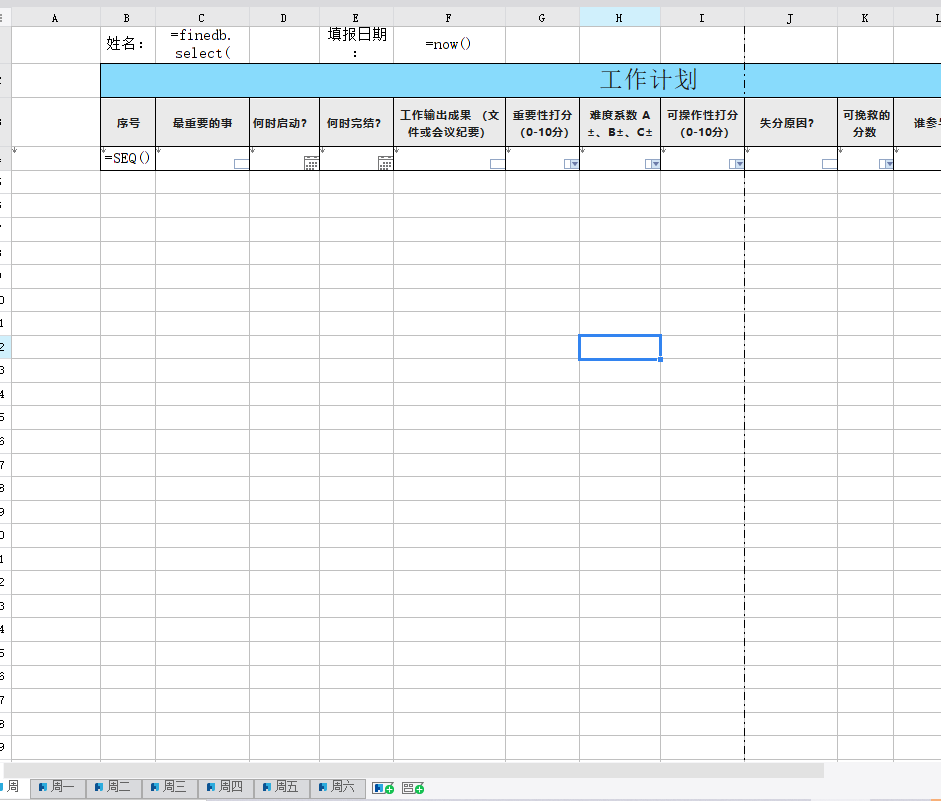
Task: Select the 重要性打分 header cell
Action: 542,122
